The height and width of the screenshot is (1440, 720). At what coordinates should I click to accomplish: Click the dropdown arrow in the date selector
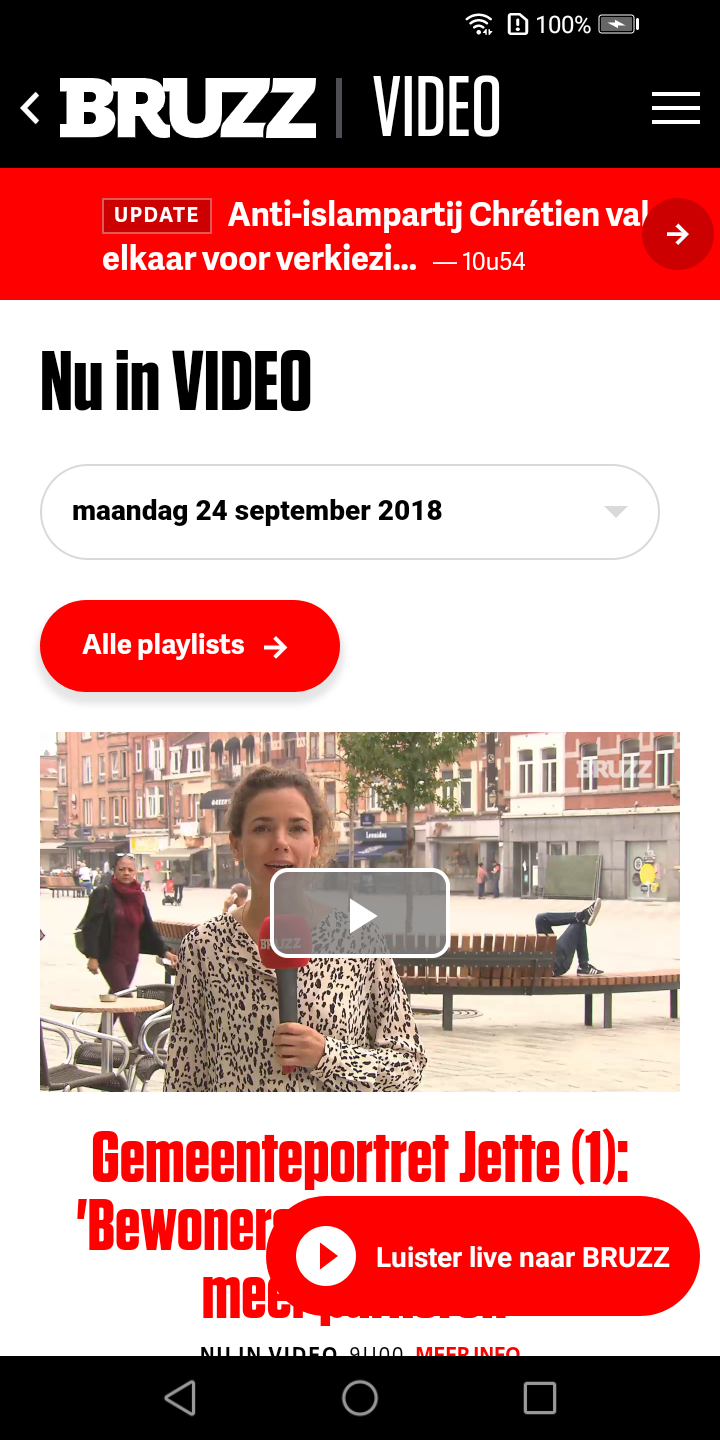(x=616, y=512)
